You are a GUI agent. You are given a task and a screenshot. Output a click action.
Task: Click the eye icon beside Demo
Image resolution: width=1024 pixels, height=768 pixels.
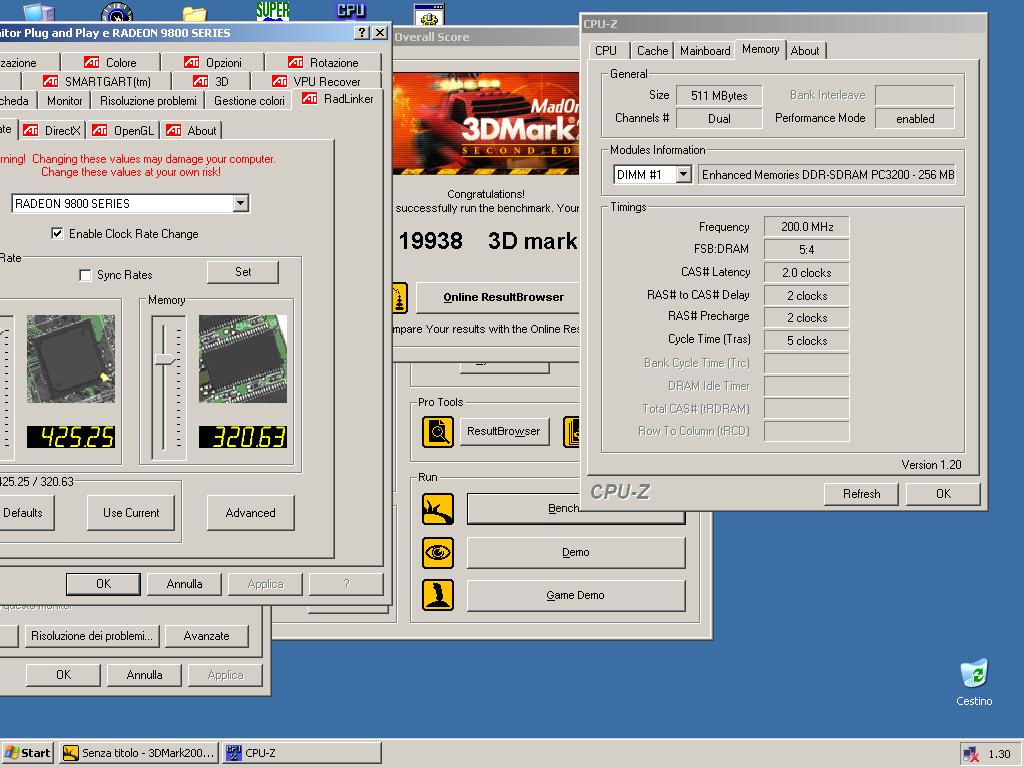coord(438,552)
